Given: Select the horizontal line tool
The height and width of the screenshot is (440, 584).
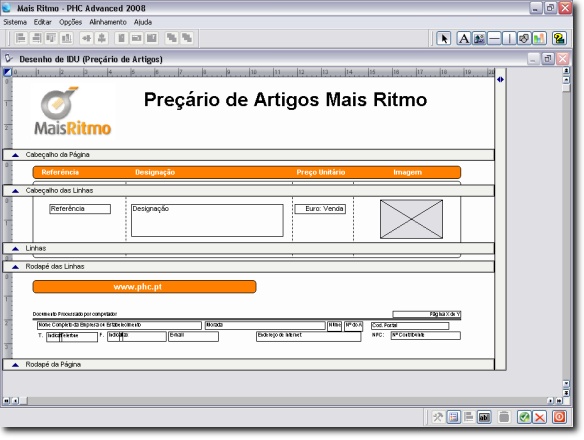Looking at the screenshot, I should pyautogui.click(x=494, y=38).
